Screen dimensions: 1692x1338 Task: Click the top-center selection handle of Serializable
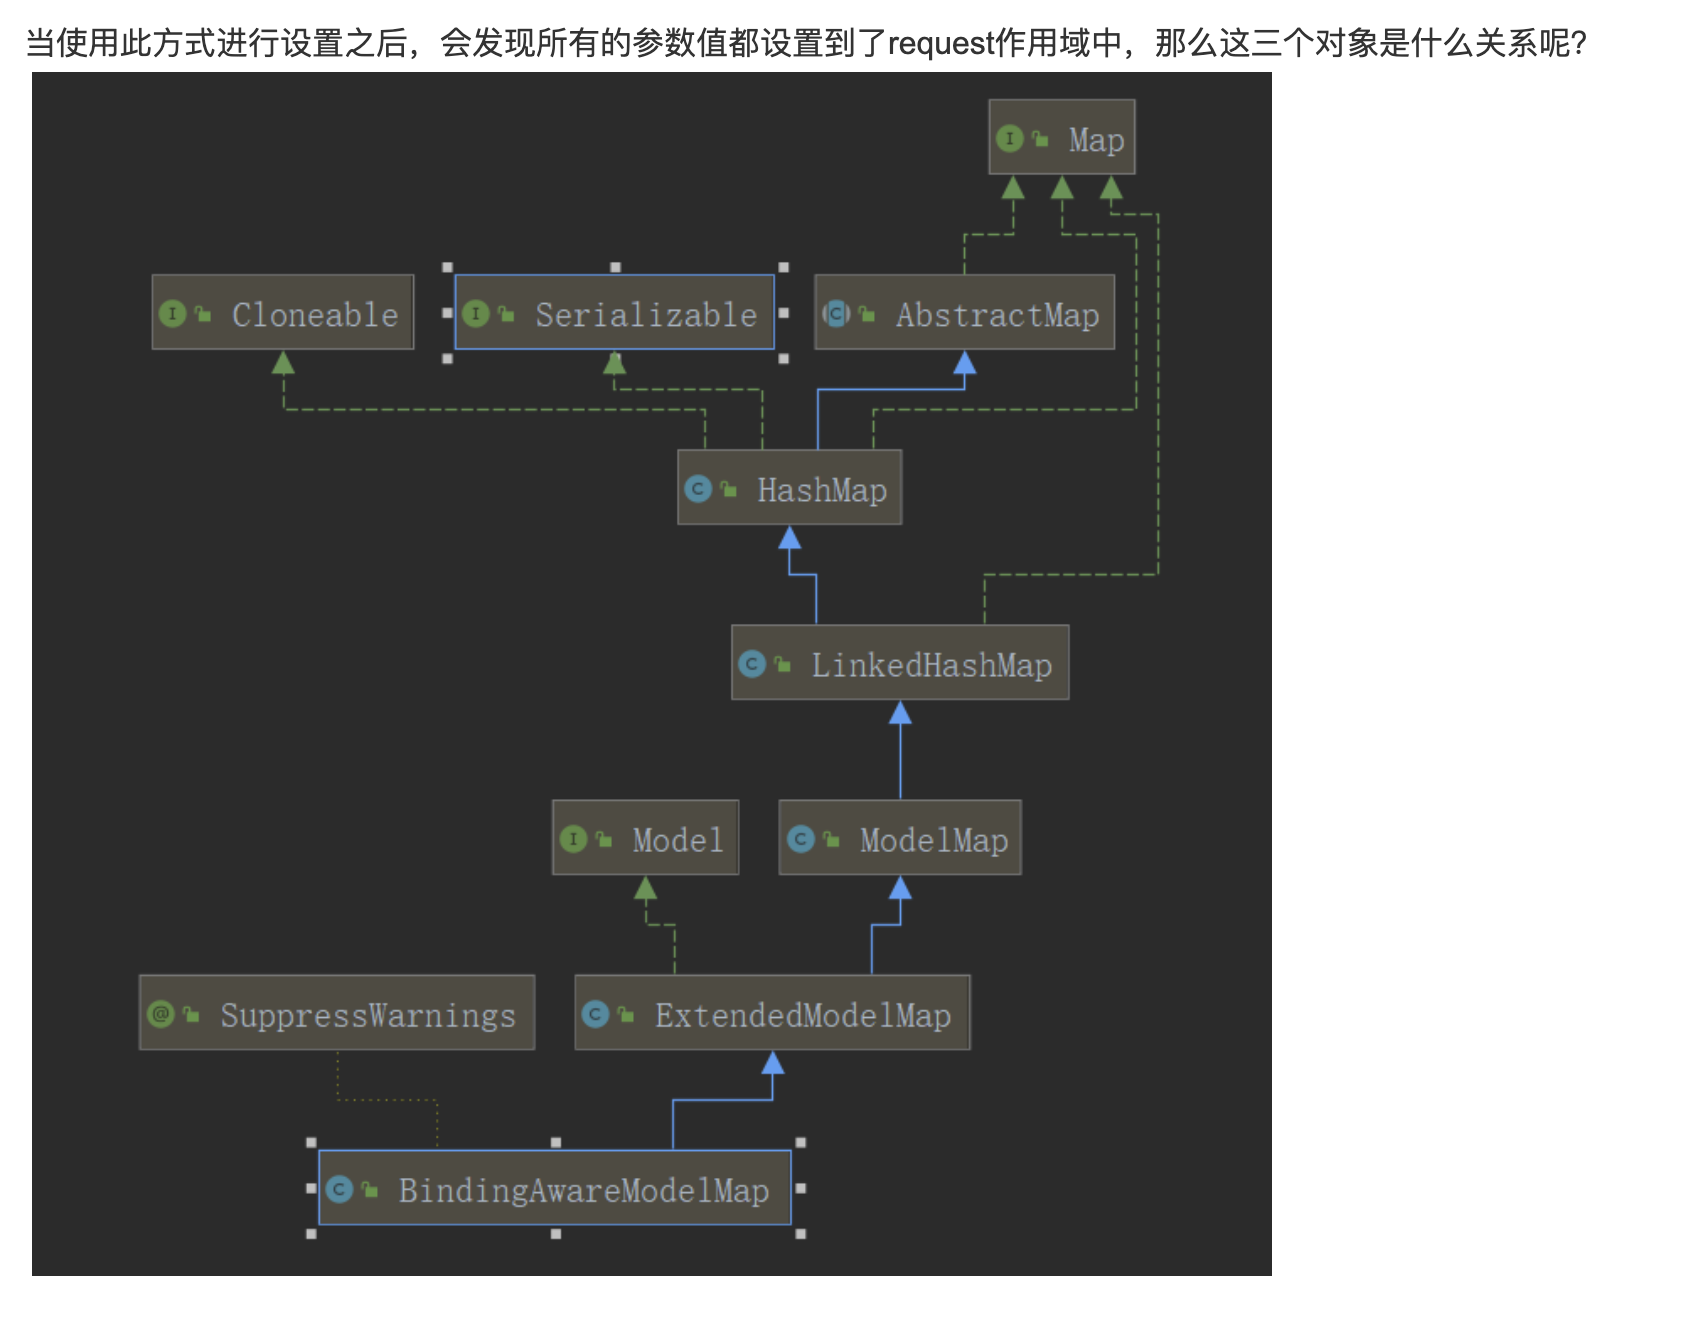(x=615, y=267)
